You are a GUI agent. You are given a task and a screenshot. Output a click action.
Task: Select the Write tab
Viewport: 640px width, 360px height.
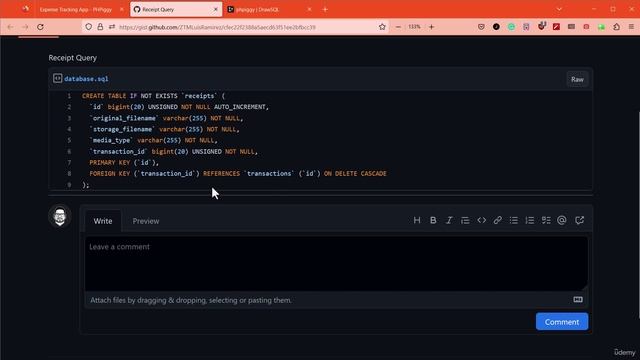[x=103, y=221]
